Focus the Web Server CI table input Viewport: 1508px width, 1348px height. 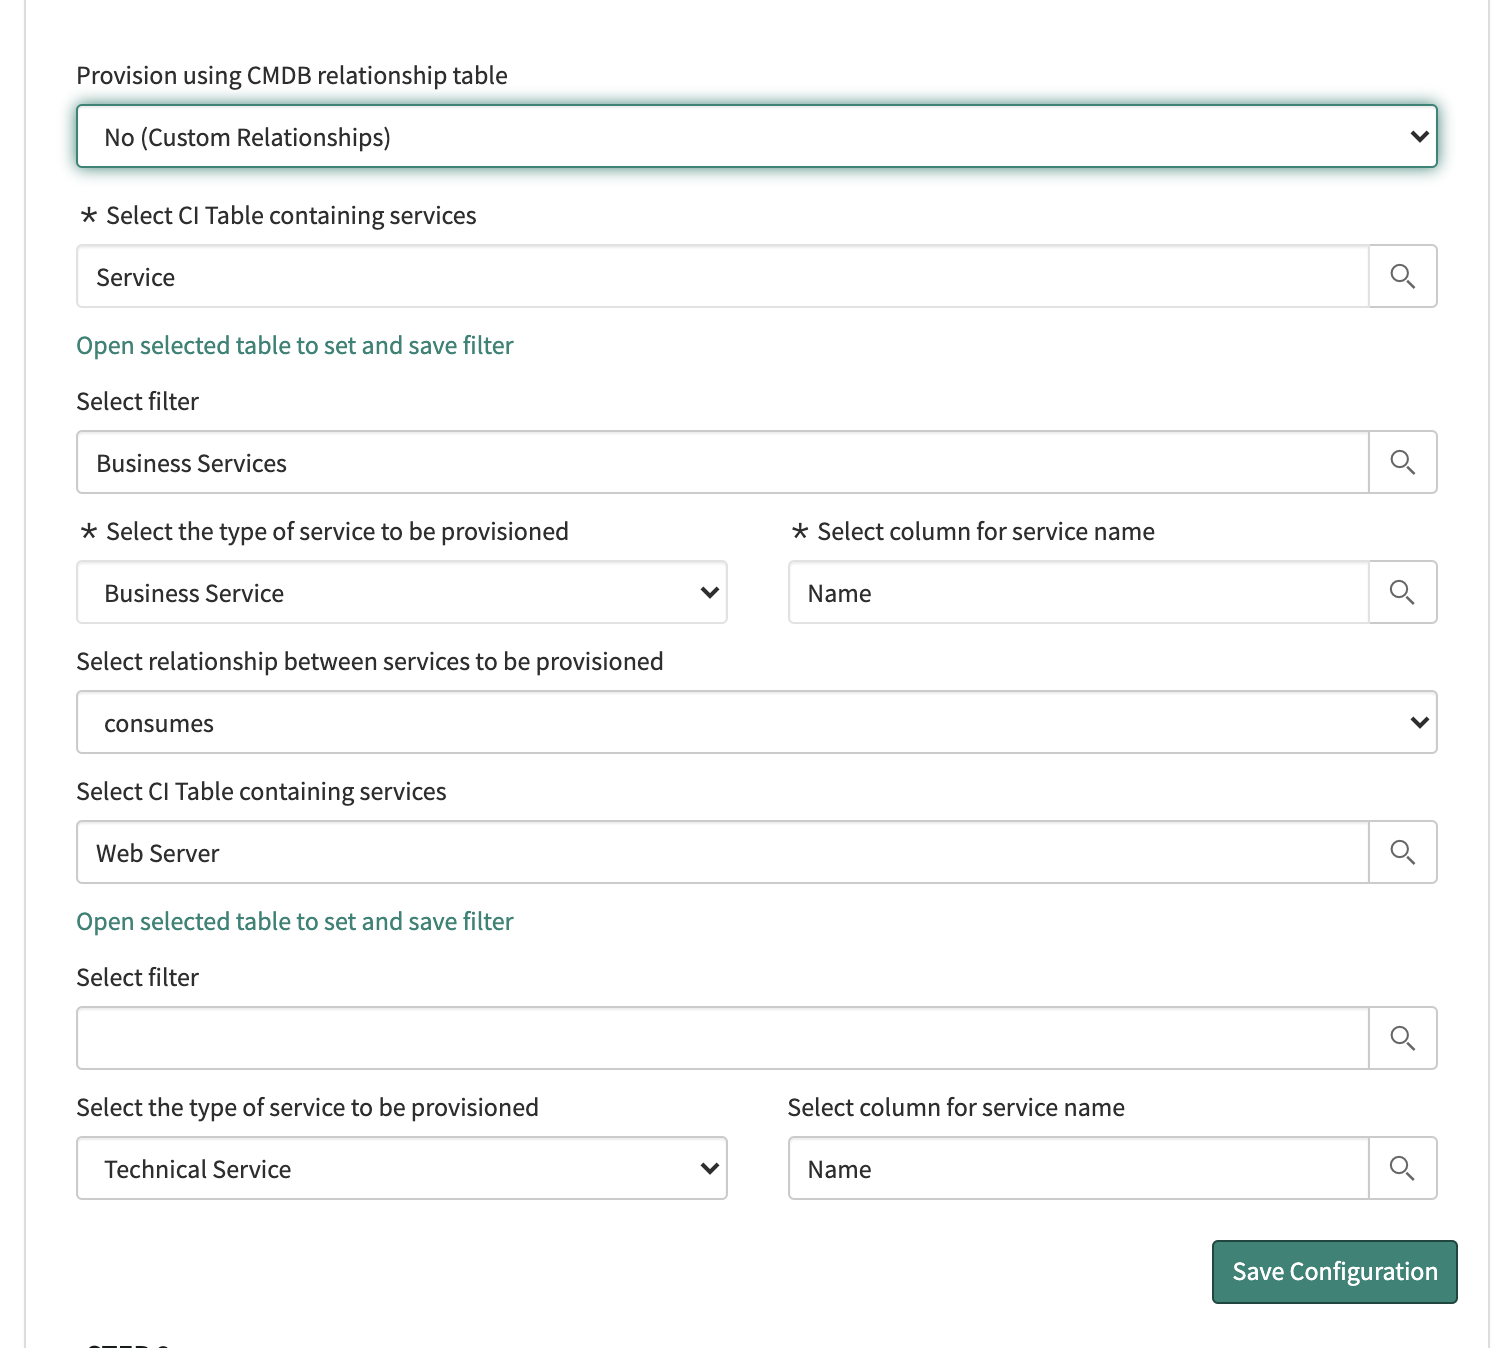[x=723, y=852]
